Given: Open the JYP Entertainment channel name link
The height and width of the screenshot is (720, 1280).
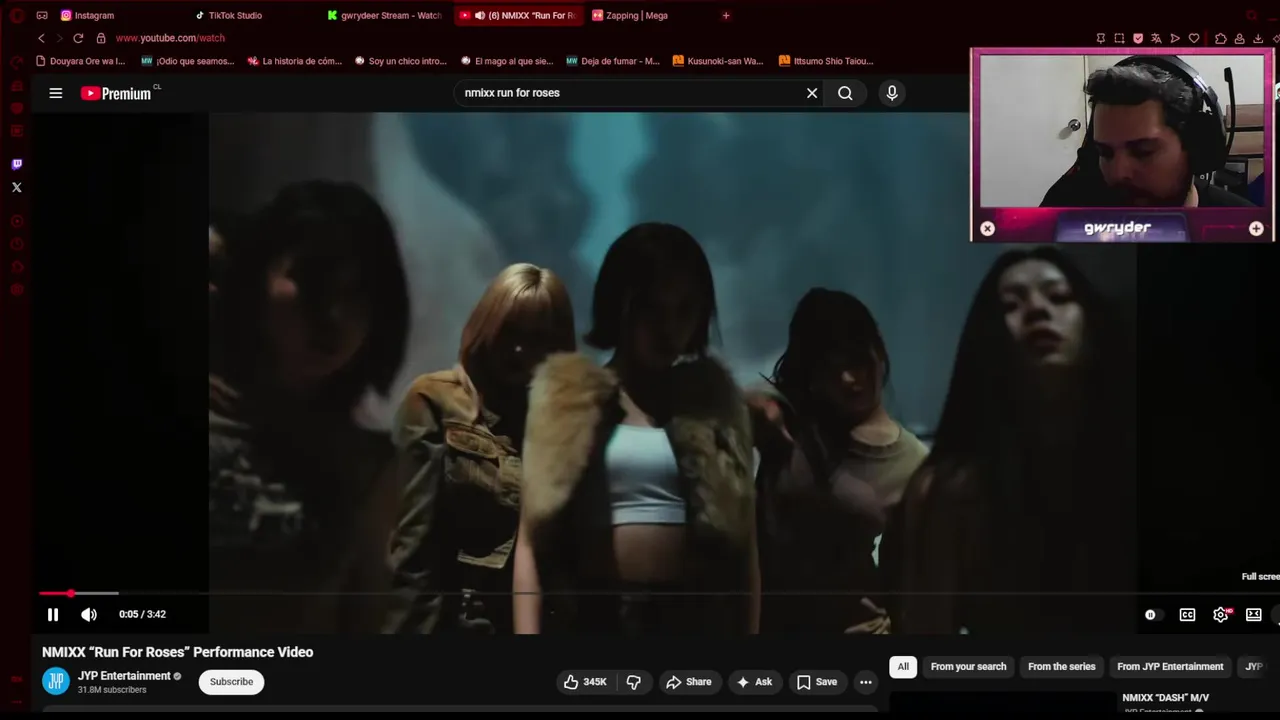Looking at the screenshot, I should [x=124, y=676].
